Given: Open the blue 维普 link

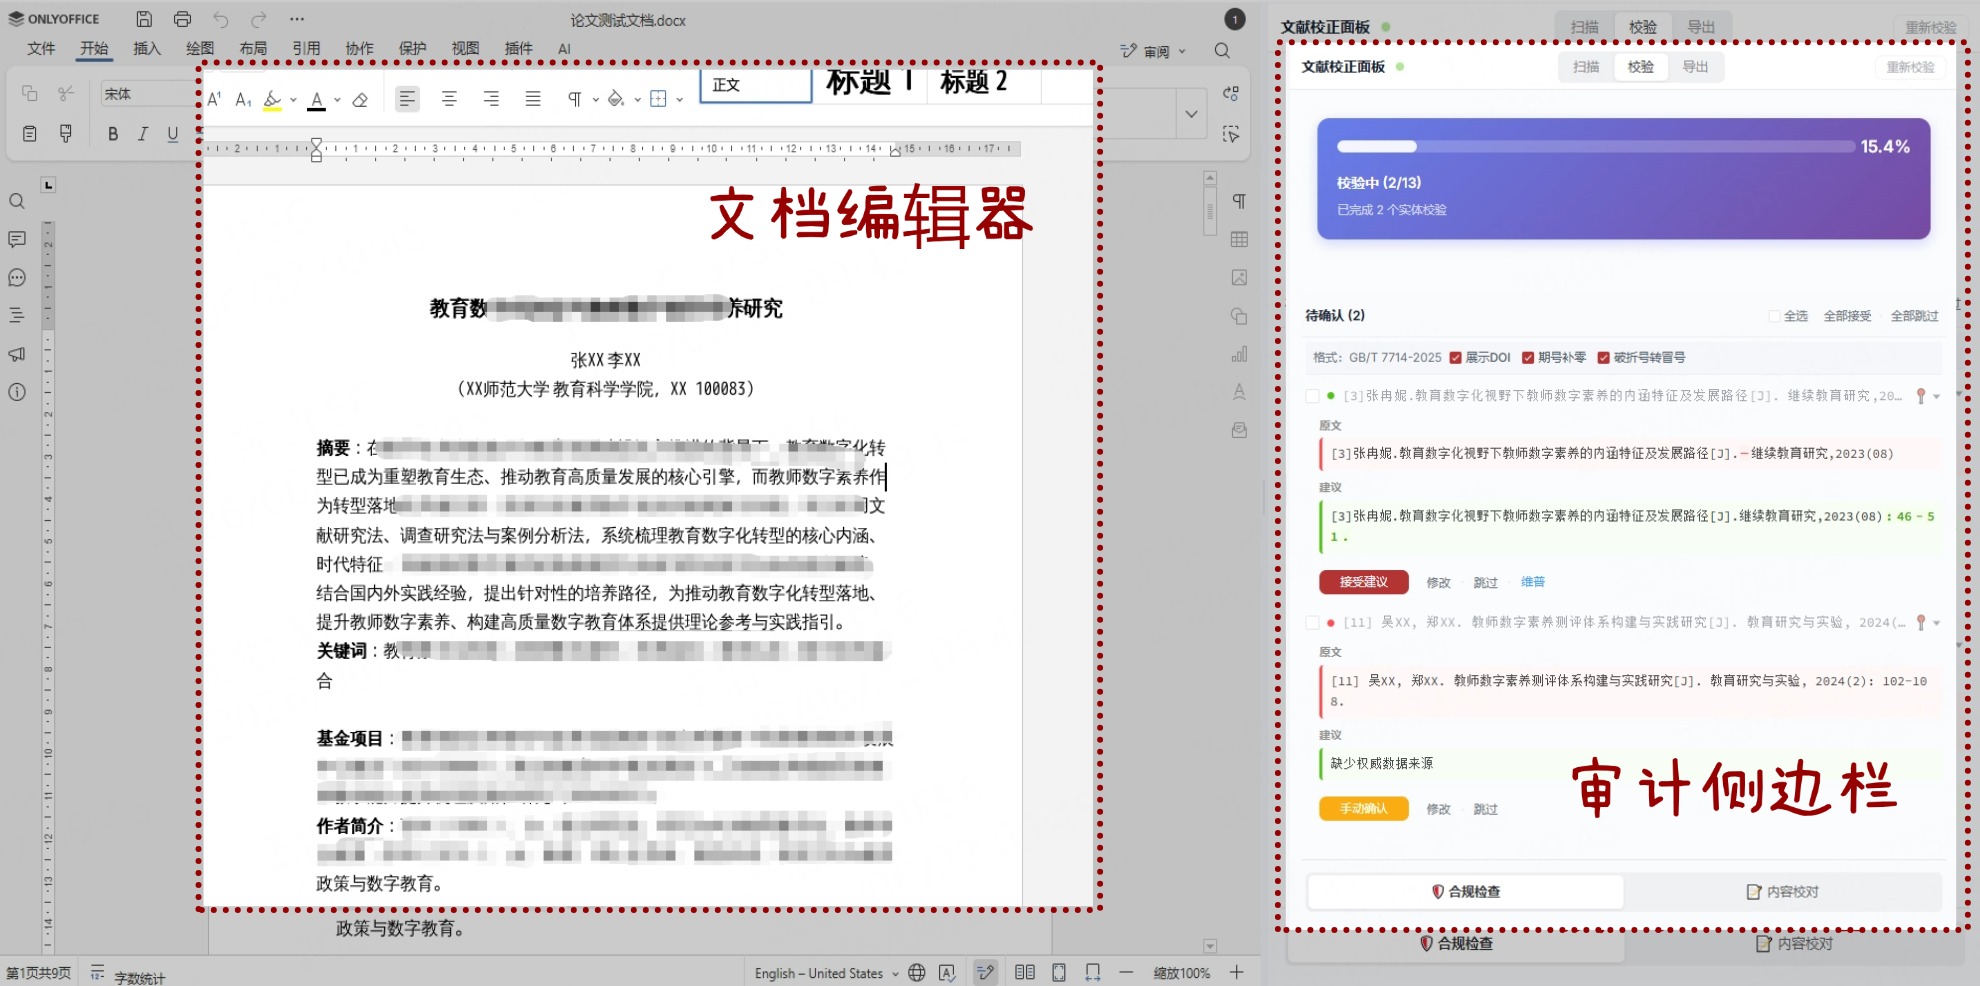Looking at the screenshot, I should point(1532,582).
